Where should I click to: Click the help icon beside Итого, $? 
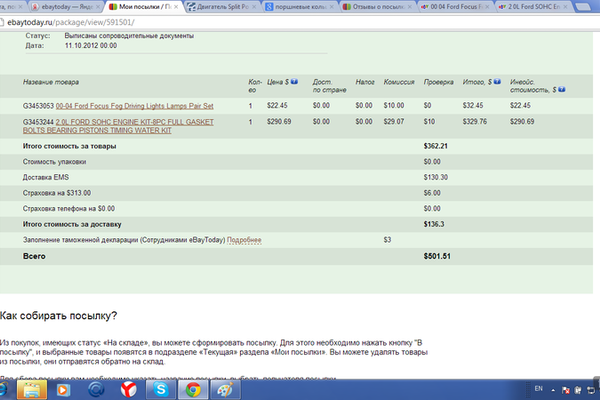coord(497,82)
